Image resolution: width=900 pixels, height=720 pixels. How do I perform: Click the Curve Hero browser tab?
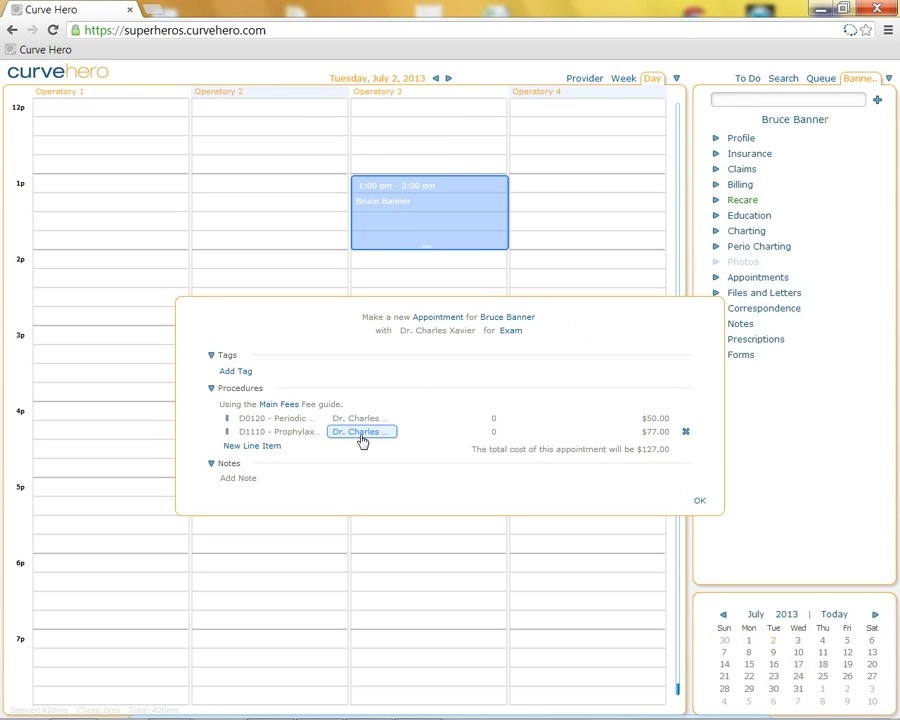point(72,9)
